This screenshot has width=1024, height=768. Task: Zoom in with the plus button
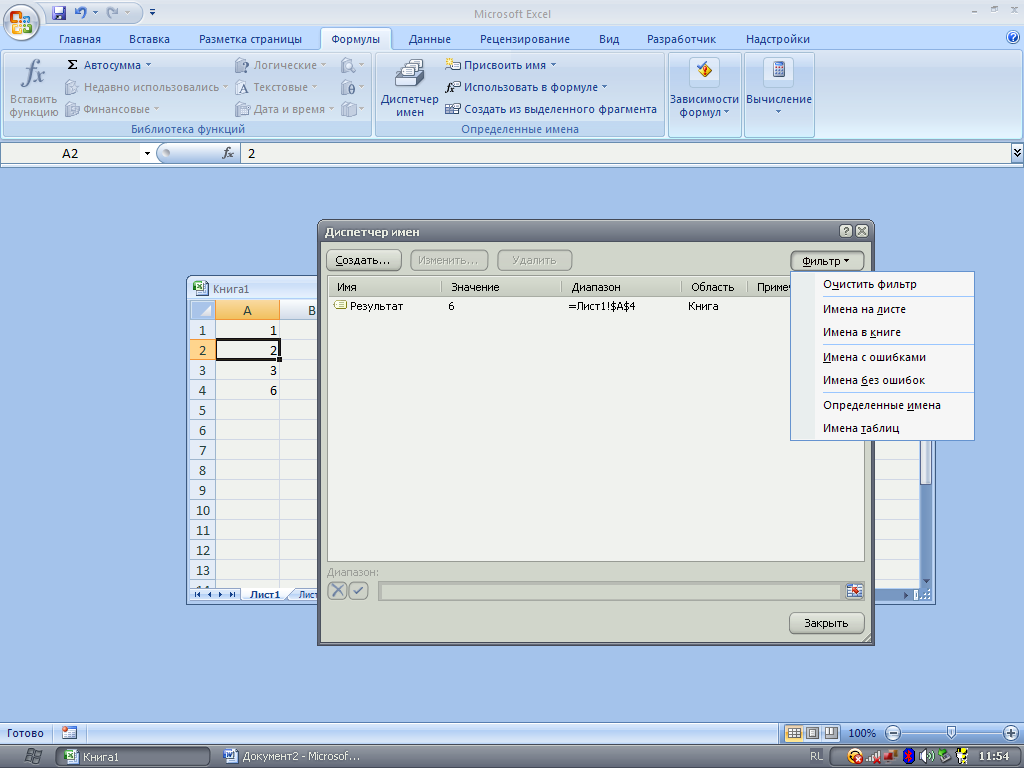tap(1010, 733)
